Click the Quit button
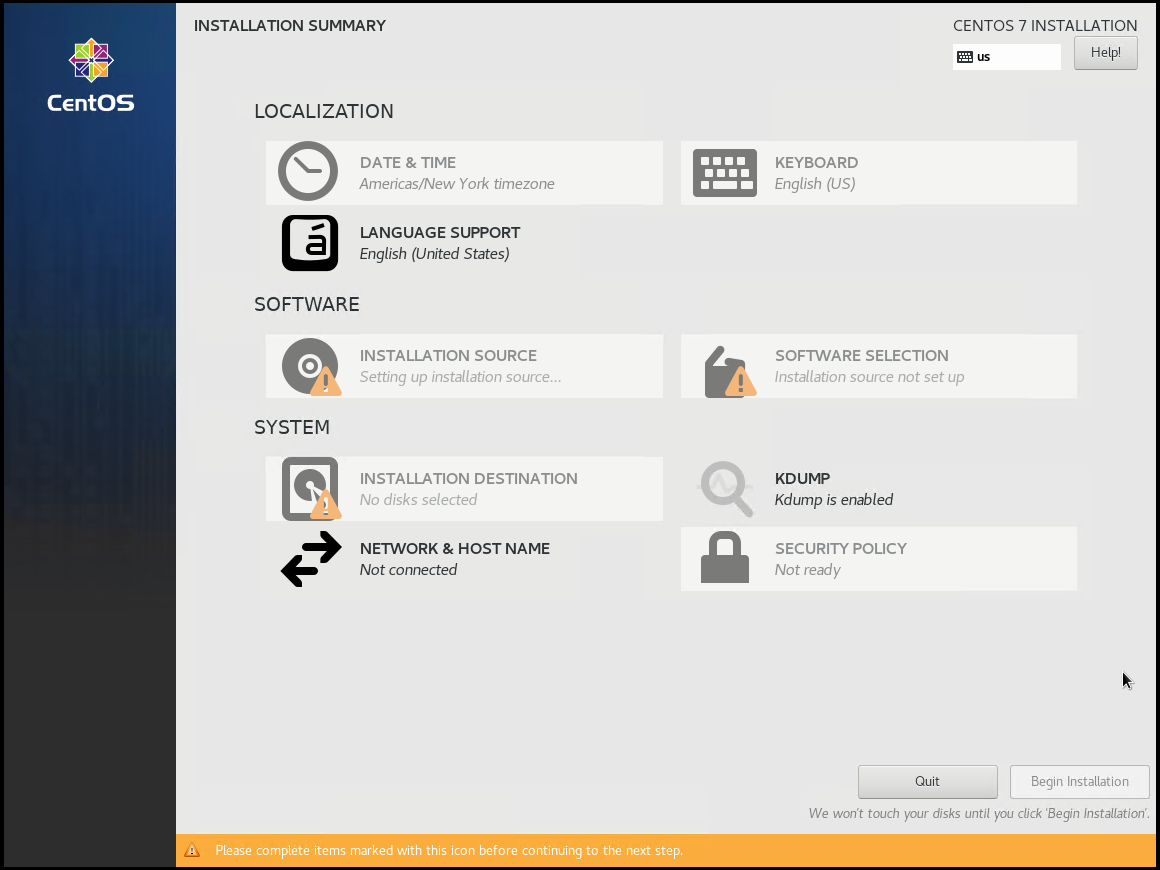The width and height of the screenshot is (1160, 870). tap(927, 781)
